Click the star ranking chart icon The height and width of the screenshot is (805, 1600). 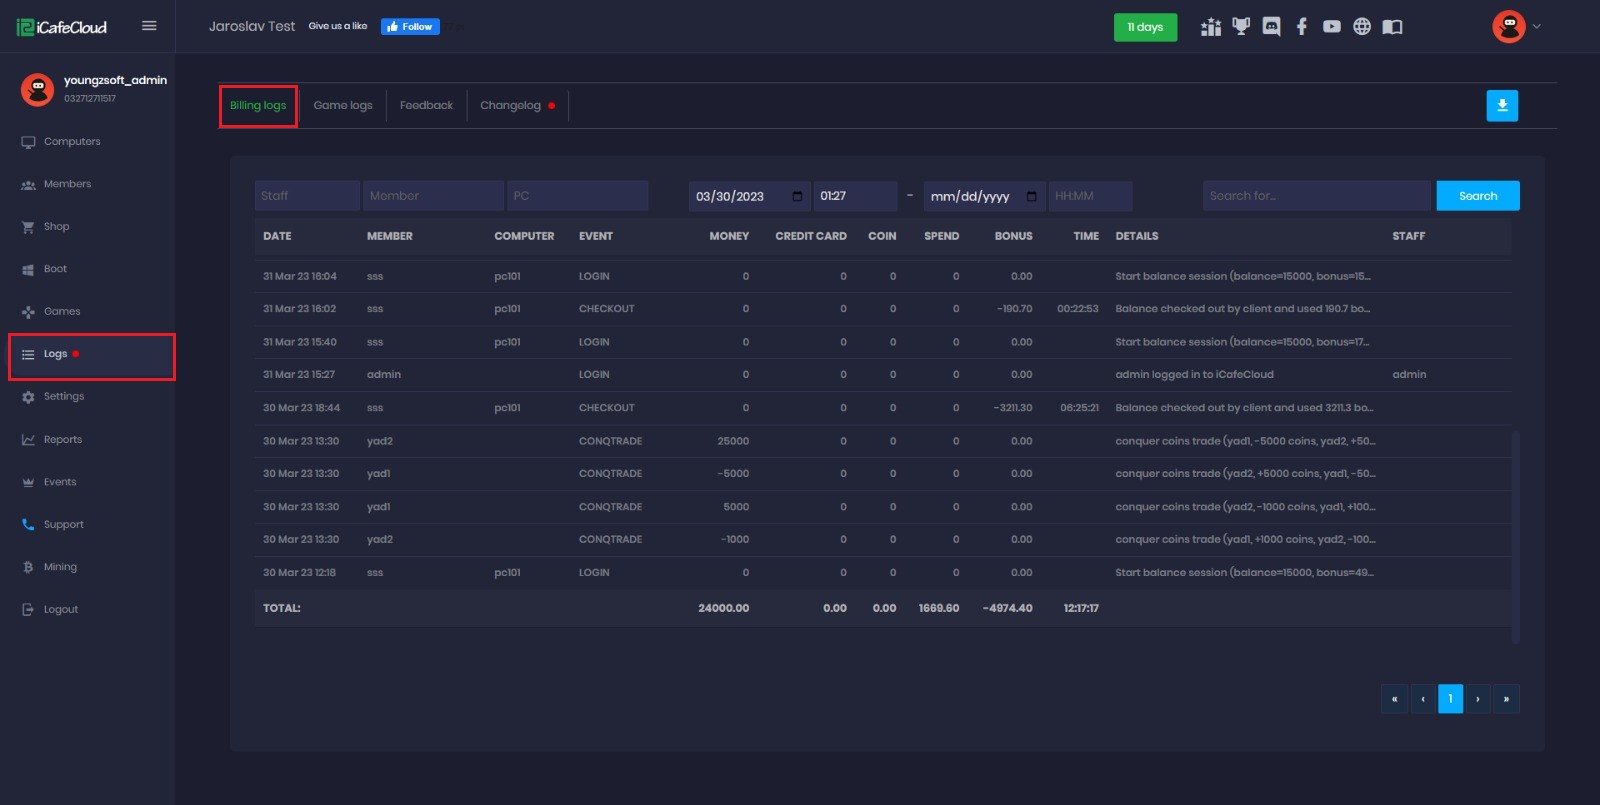[x=1211, y=27]
